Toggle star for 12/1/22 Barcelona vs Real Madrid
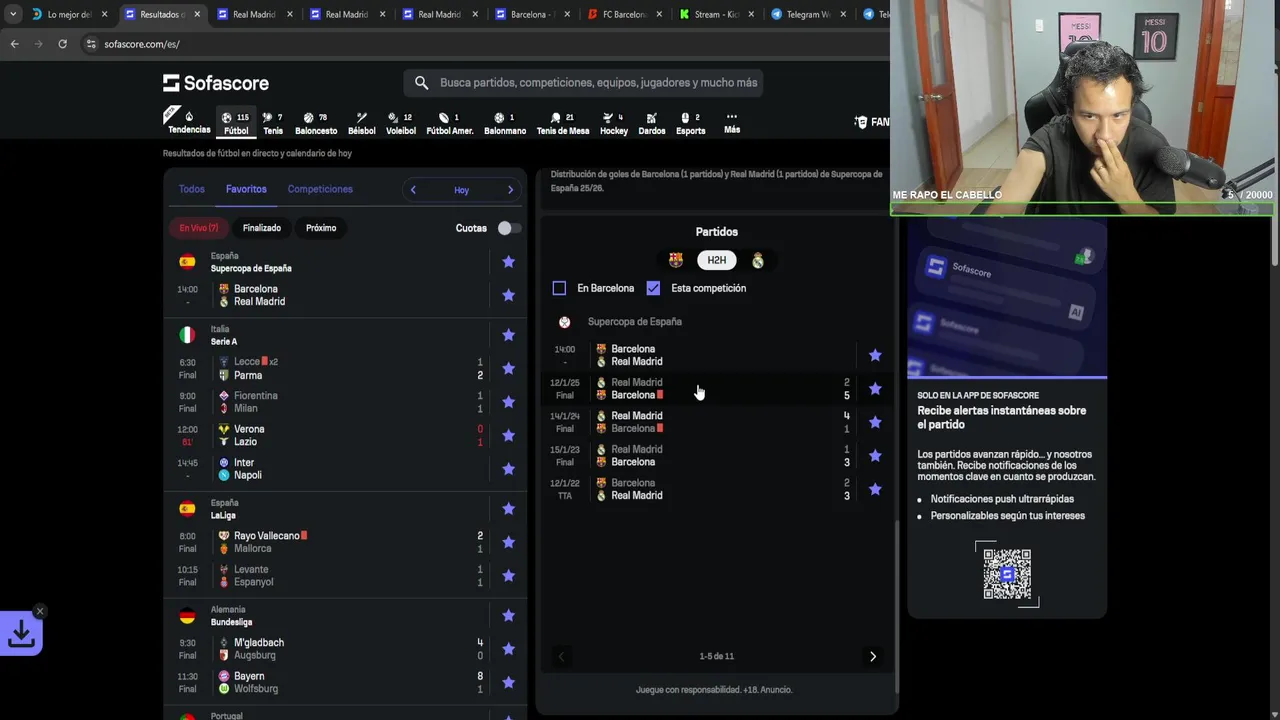The width and height of the screenshot is (1280, 720). point(875,489)
